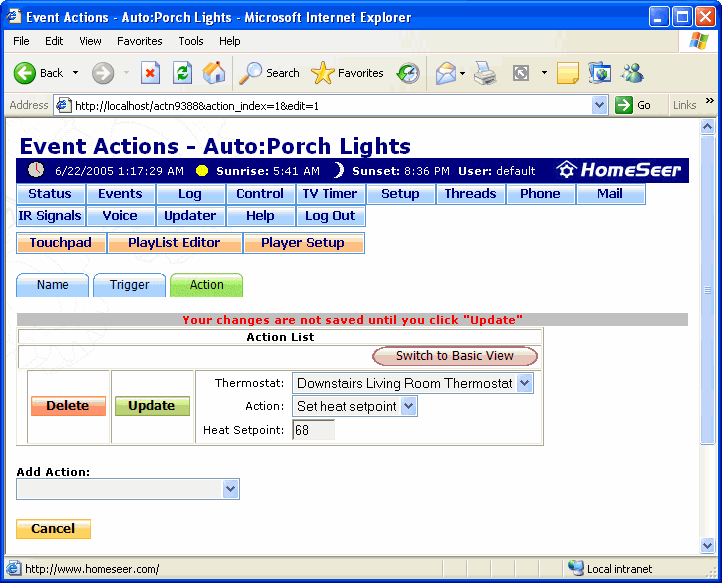Click the Windows flag logo
Viewport: 722px width, 583px height.
[x=699, y=41]
